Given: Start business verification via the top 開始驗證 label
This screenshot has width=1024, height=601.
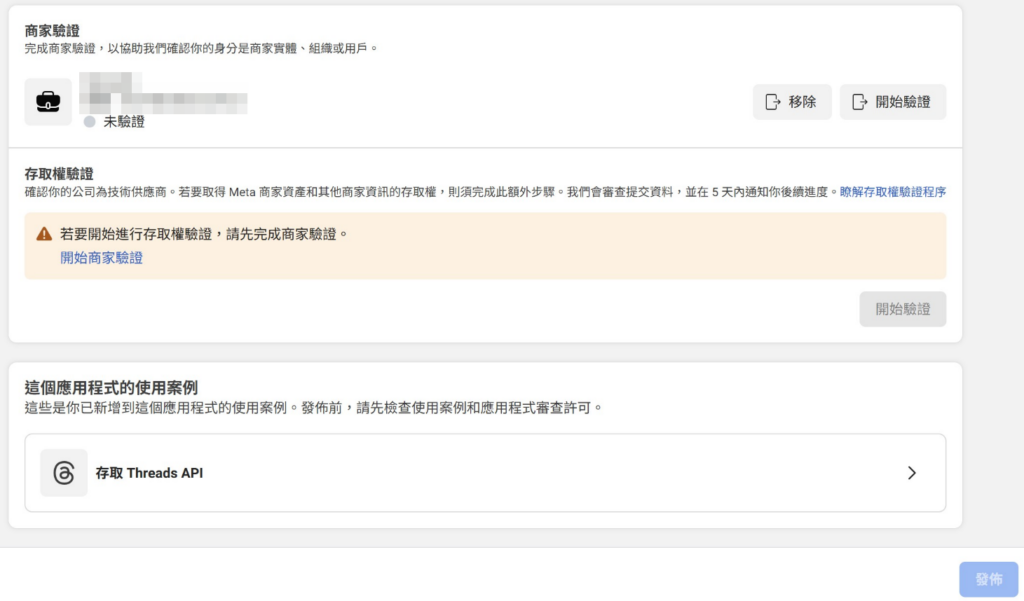Looking at the screenshot, I should (902, 102).
